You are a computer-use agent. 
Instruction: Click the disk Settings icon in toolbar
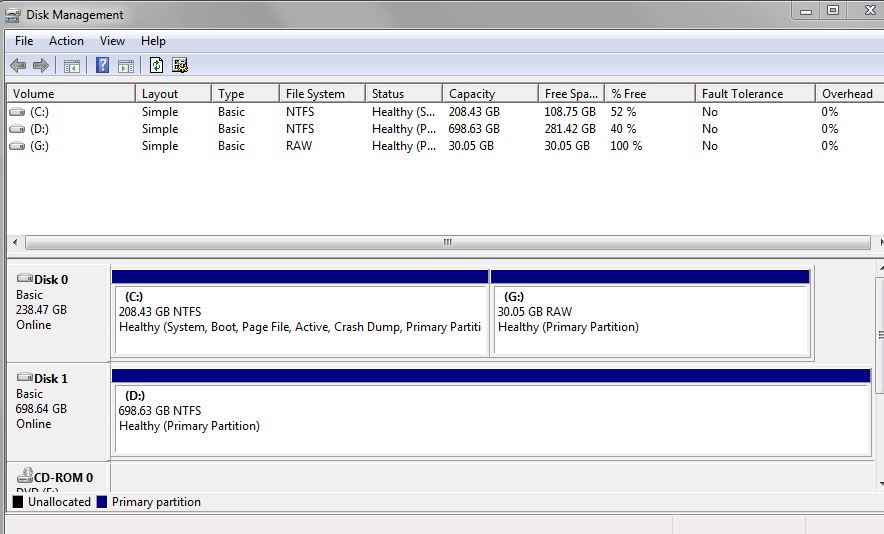180,66
